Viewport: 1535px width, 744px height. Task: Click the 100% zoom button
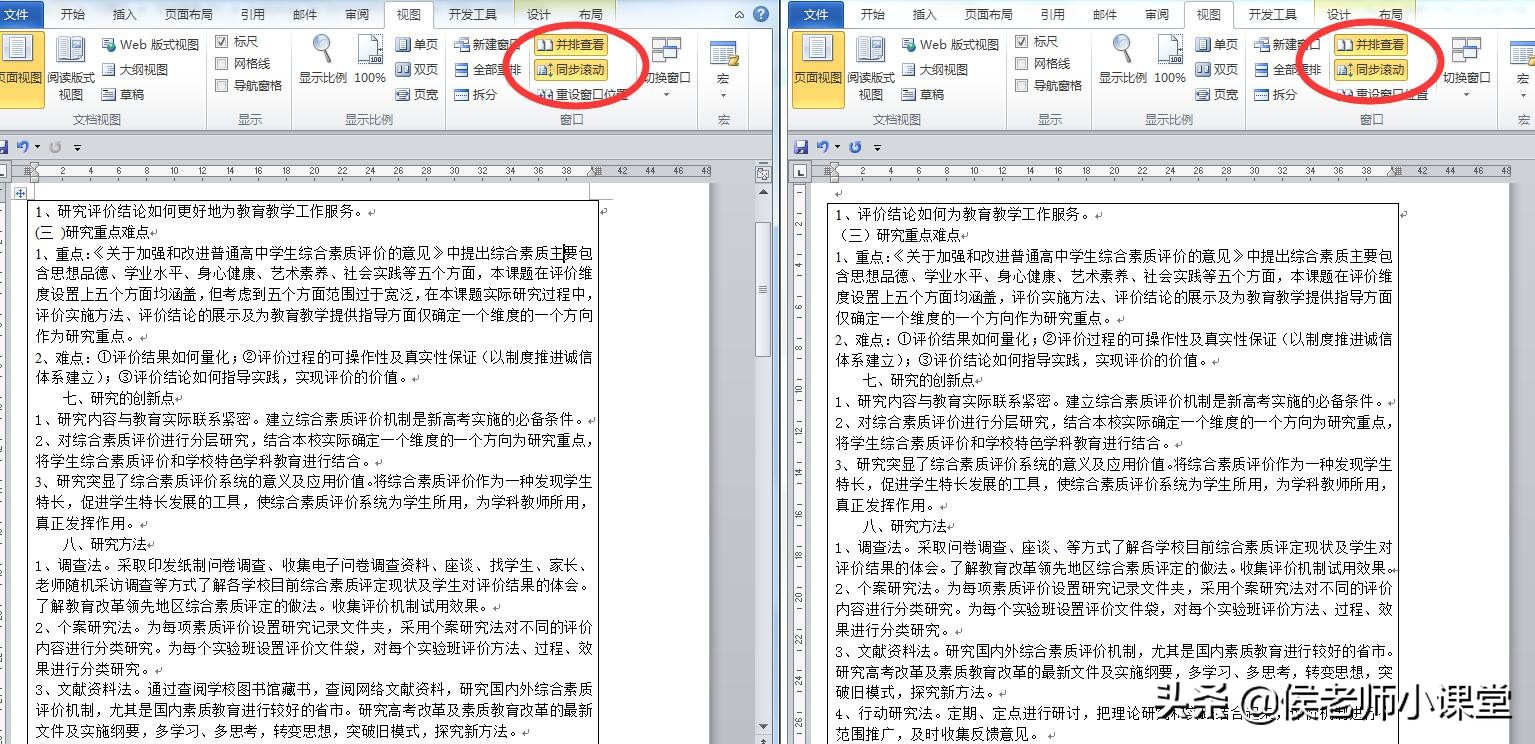coord(369,55)
